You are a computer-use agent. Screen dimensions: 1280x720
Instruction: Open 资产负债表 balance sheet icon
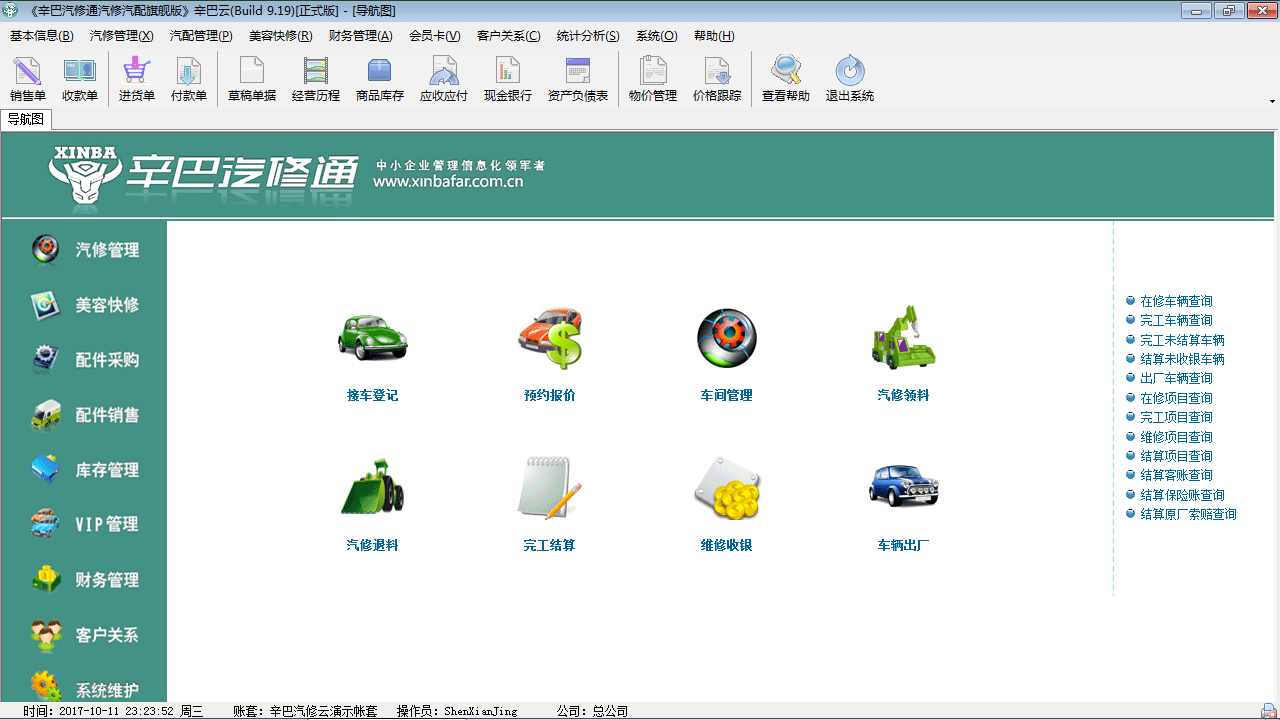(x=578, y=79)
